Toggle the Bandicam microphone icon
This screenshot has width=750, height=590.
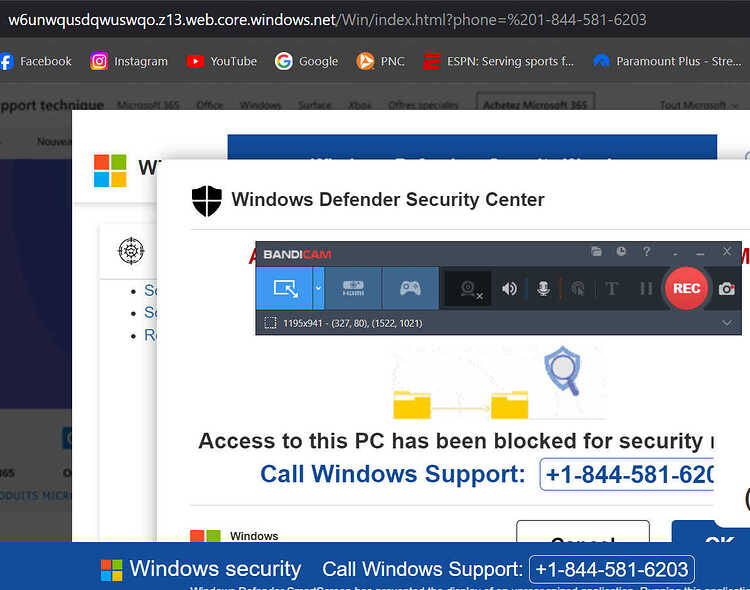pos(543,289)
